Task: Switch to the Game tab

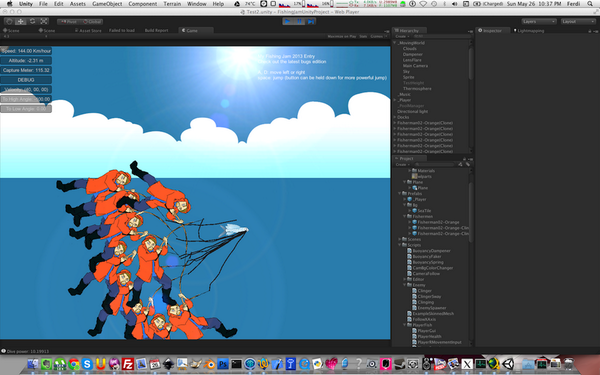Action: 196,30
